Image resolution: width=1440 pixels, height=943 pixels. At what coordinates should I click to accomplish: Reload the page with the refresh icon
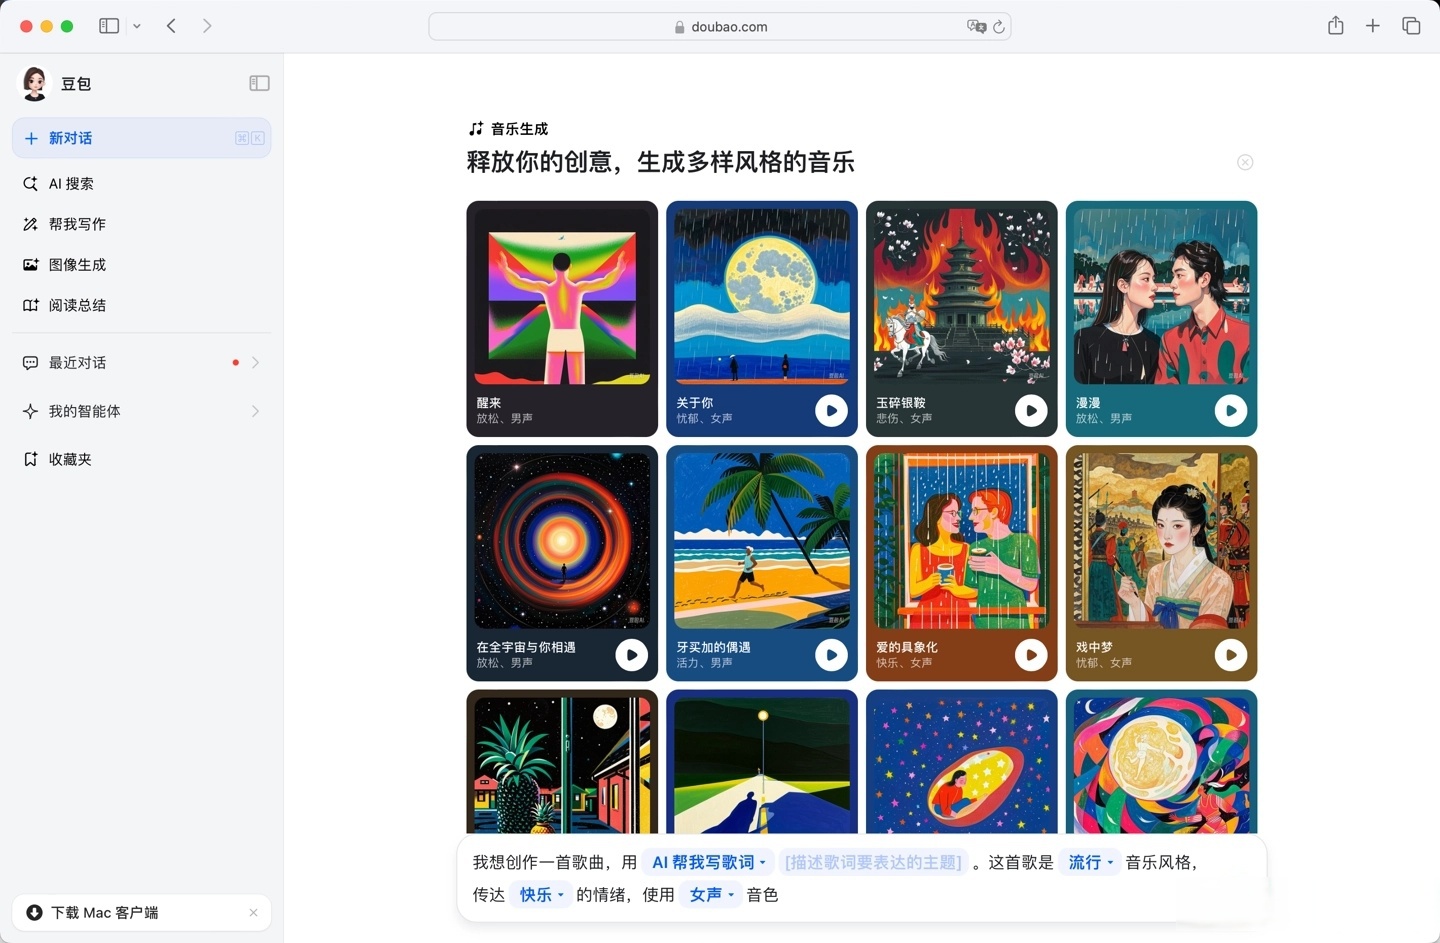click(1000, 26)
